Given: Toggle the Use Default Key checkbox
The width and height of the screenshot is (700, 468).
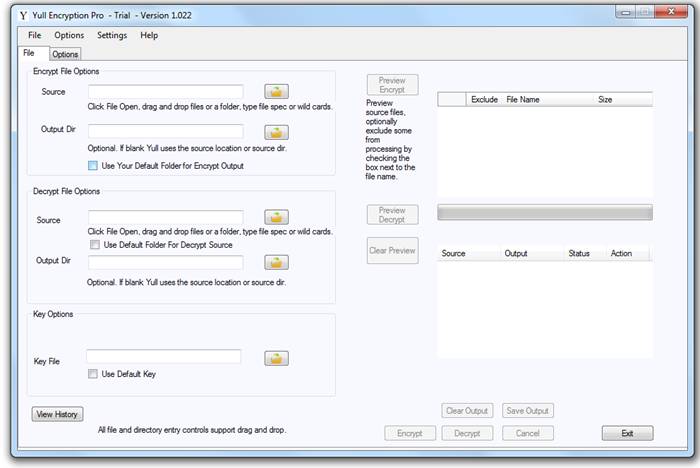Looking at the screenshot, I should [x=93, y=374].
